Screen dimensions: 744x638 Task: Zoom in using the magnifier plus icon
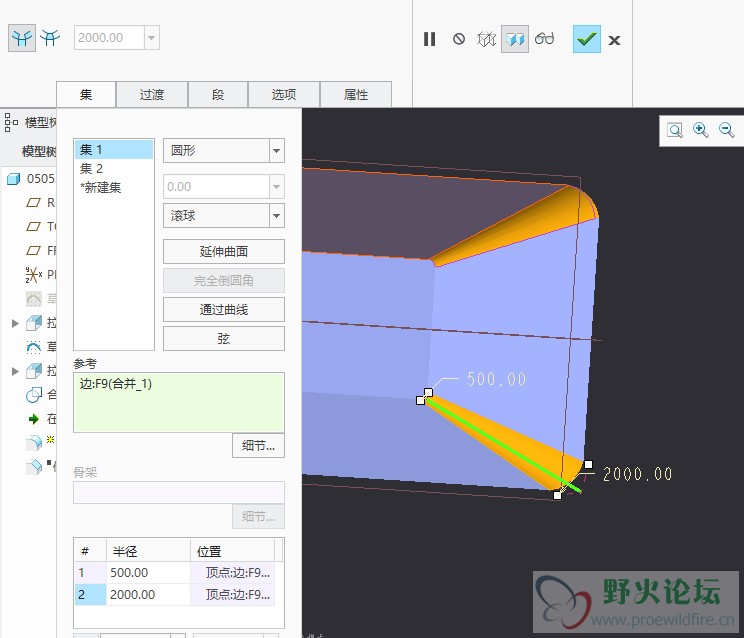[x=701, y=130]
